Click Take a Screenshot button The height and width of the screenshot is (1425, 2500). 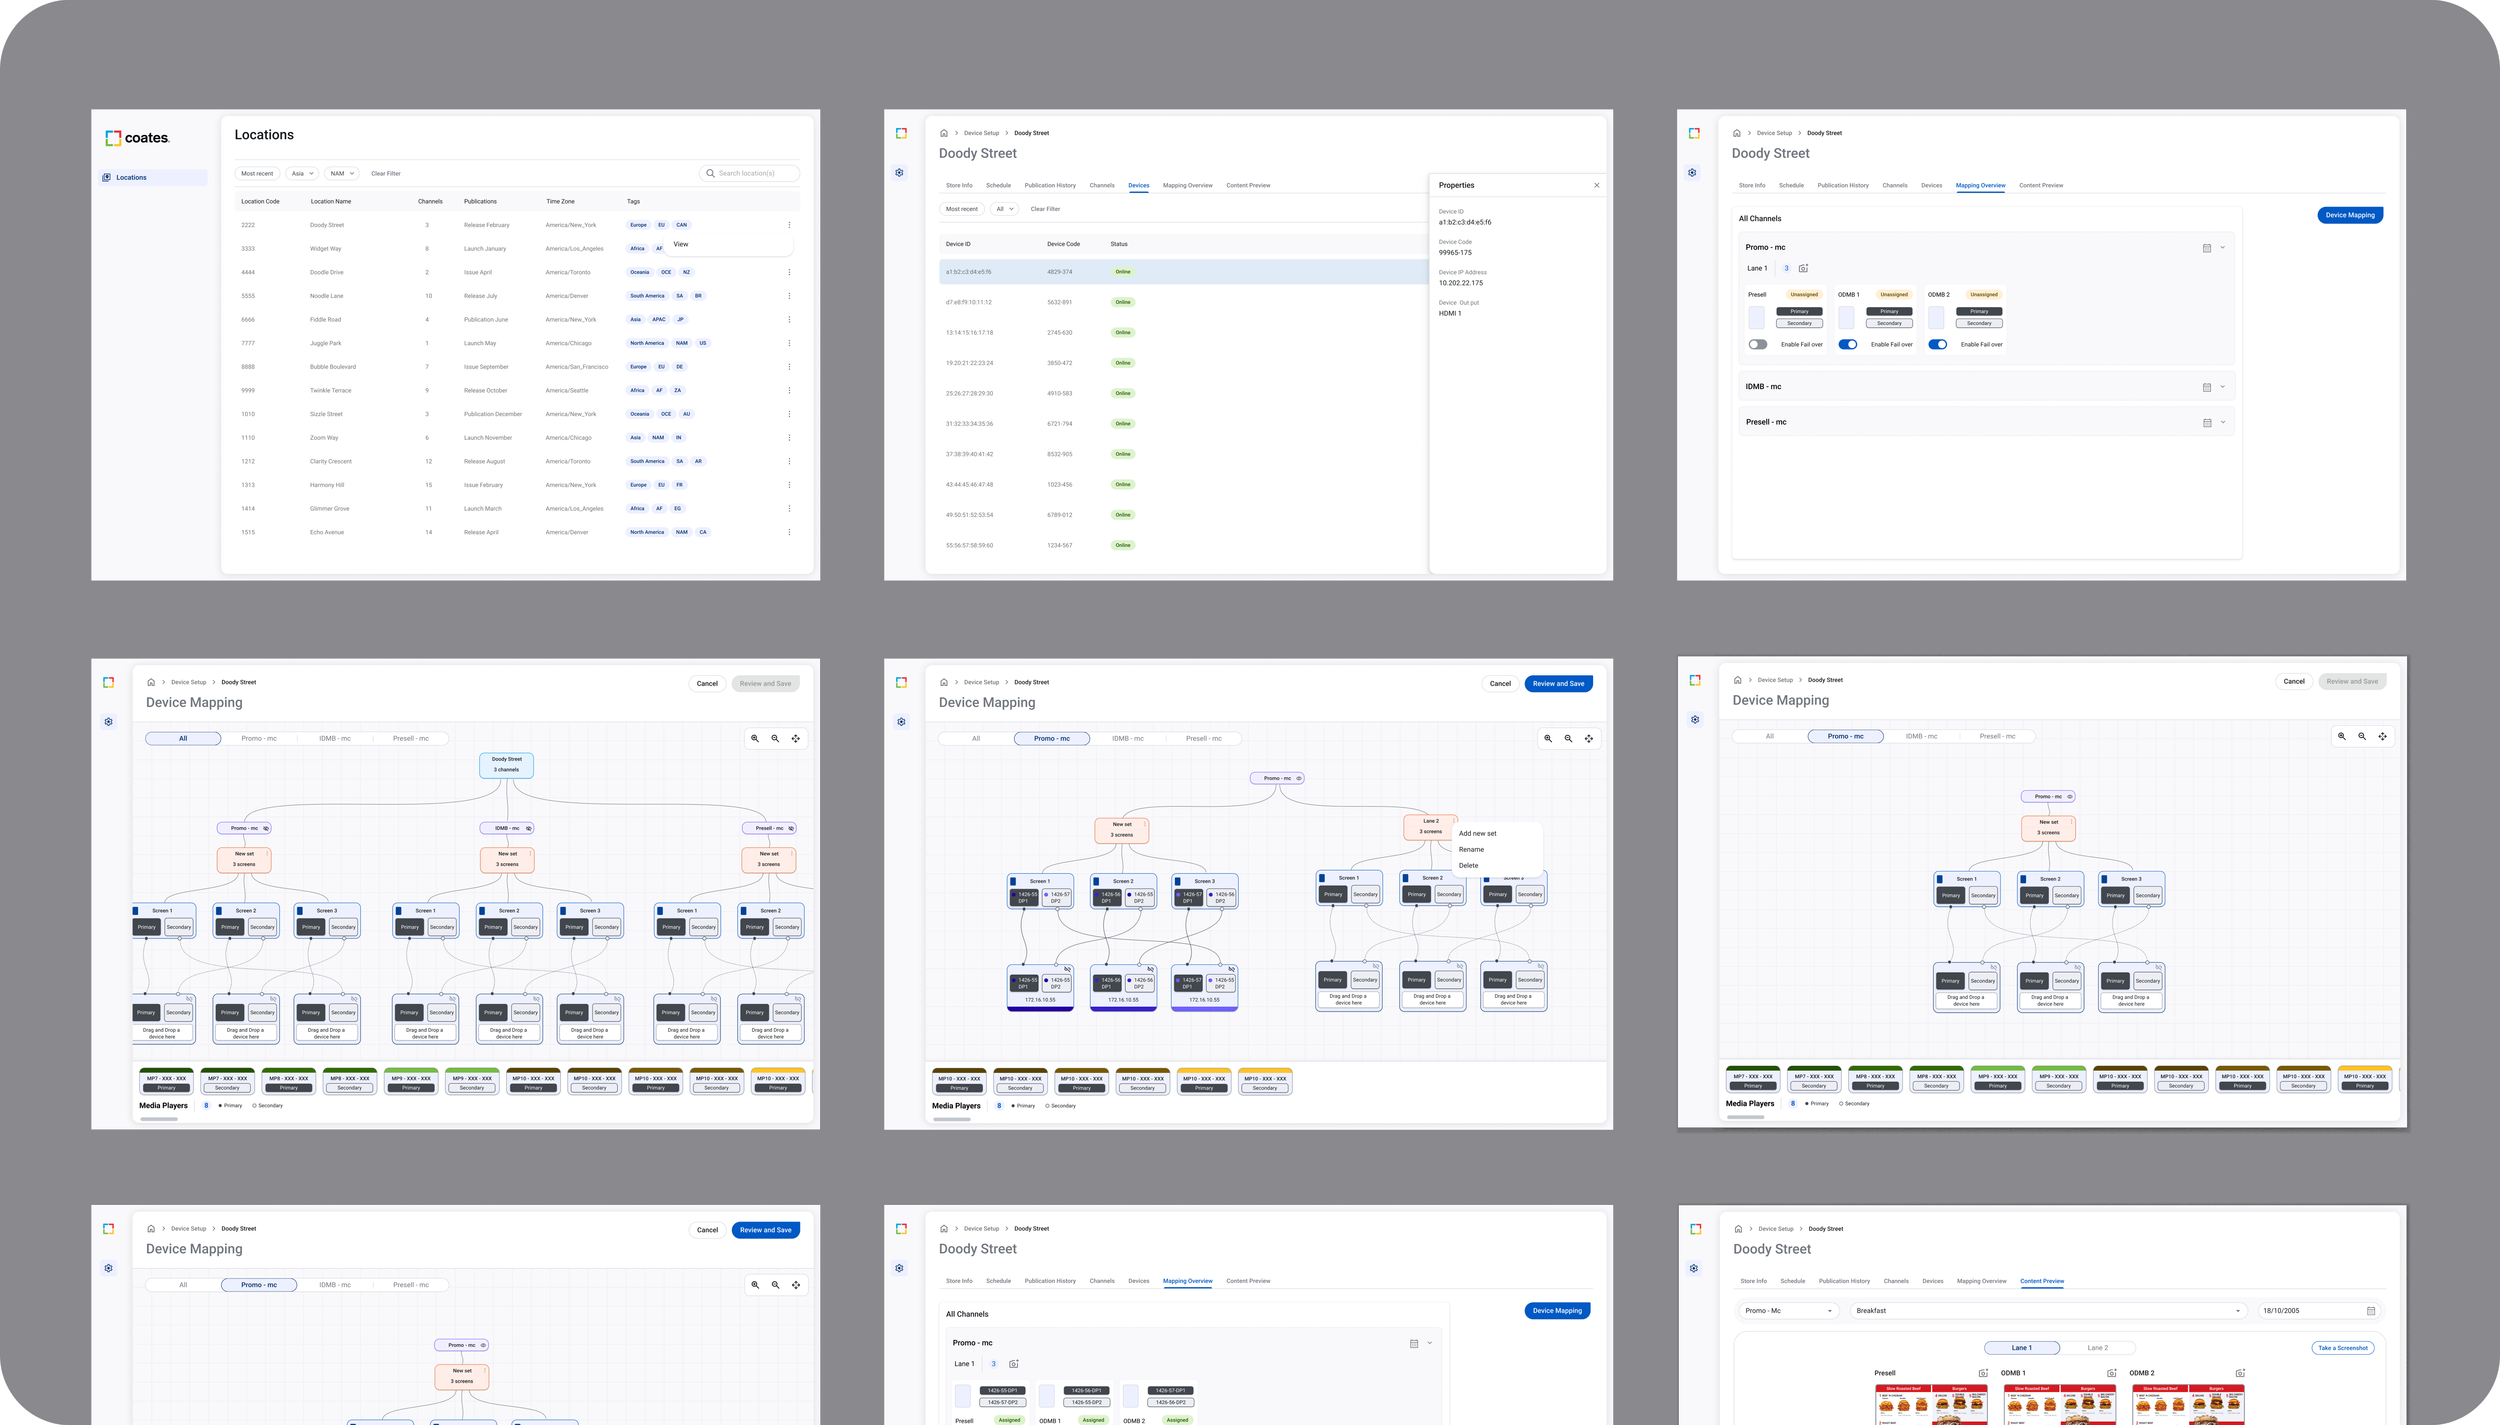pos(2342,1348)
